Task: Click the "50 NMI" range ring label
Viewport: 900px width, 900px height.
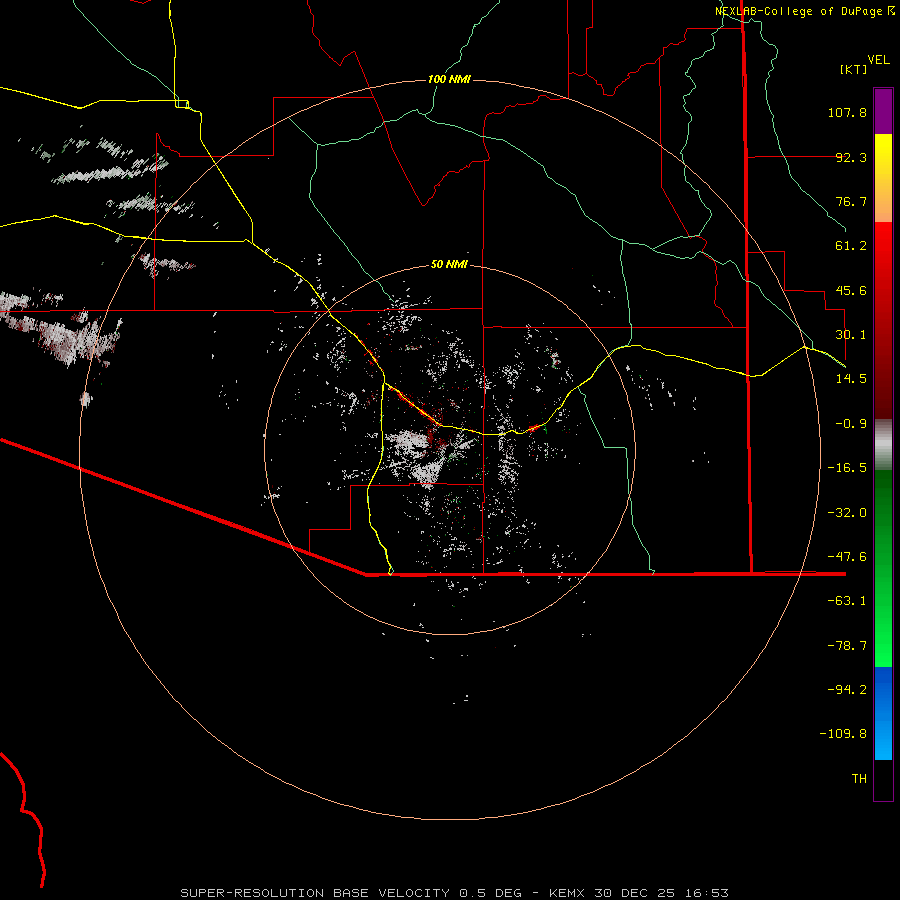Action: point(449,264)
